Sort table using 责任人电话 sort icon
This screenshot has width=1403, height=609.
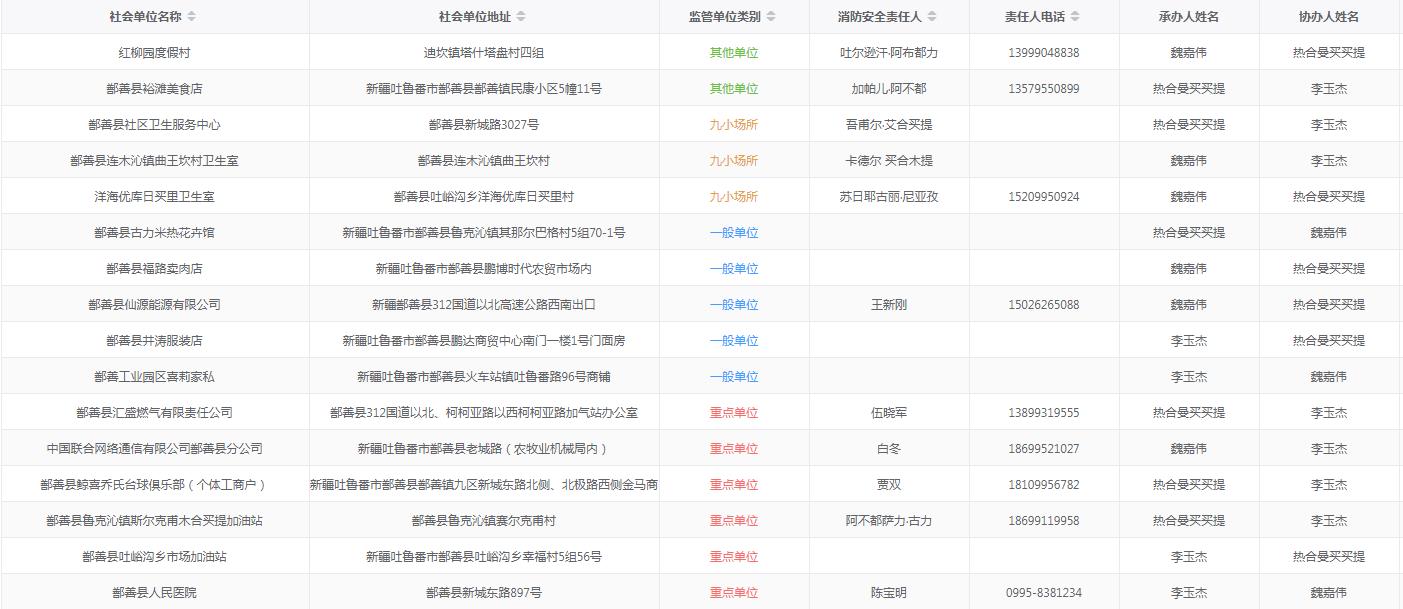(x=1075, y=17)
